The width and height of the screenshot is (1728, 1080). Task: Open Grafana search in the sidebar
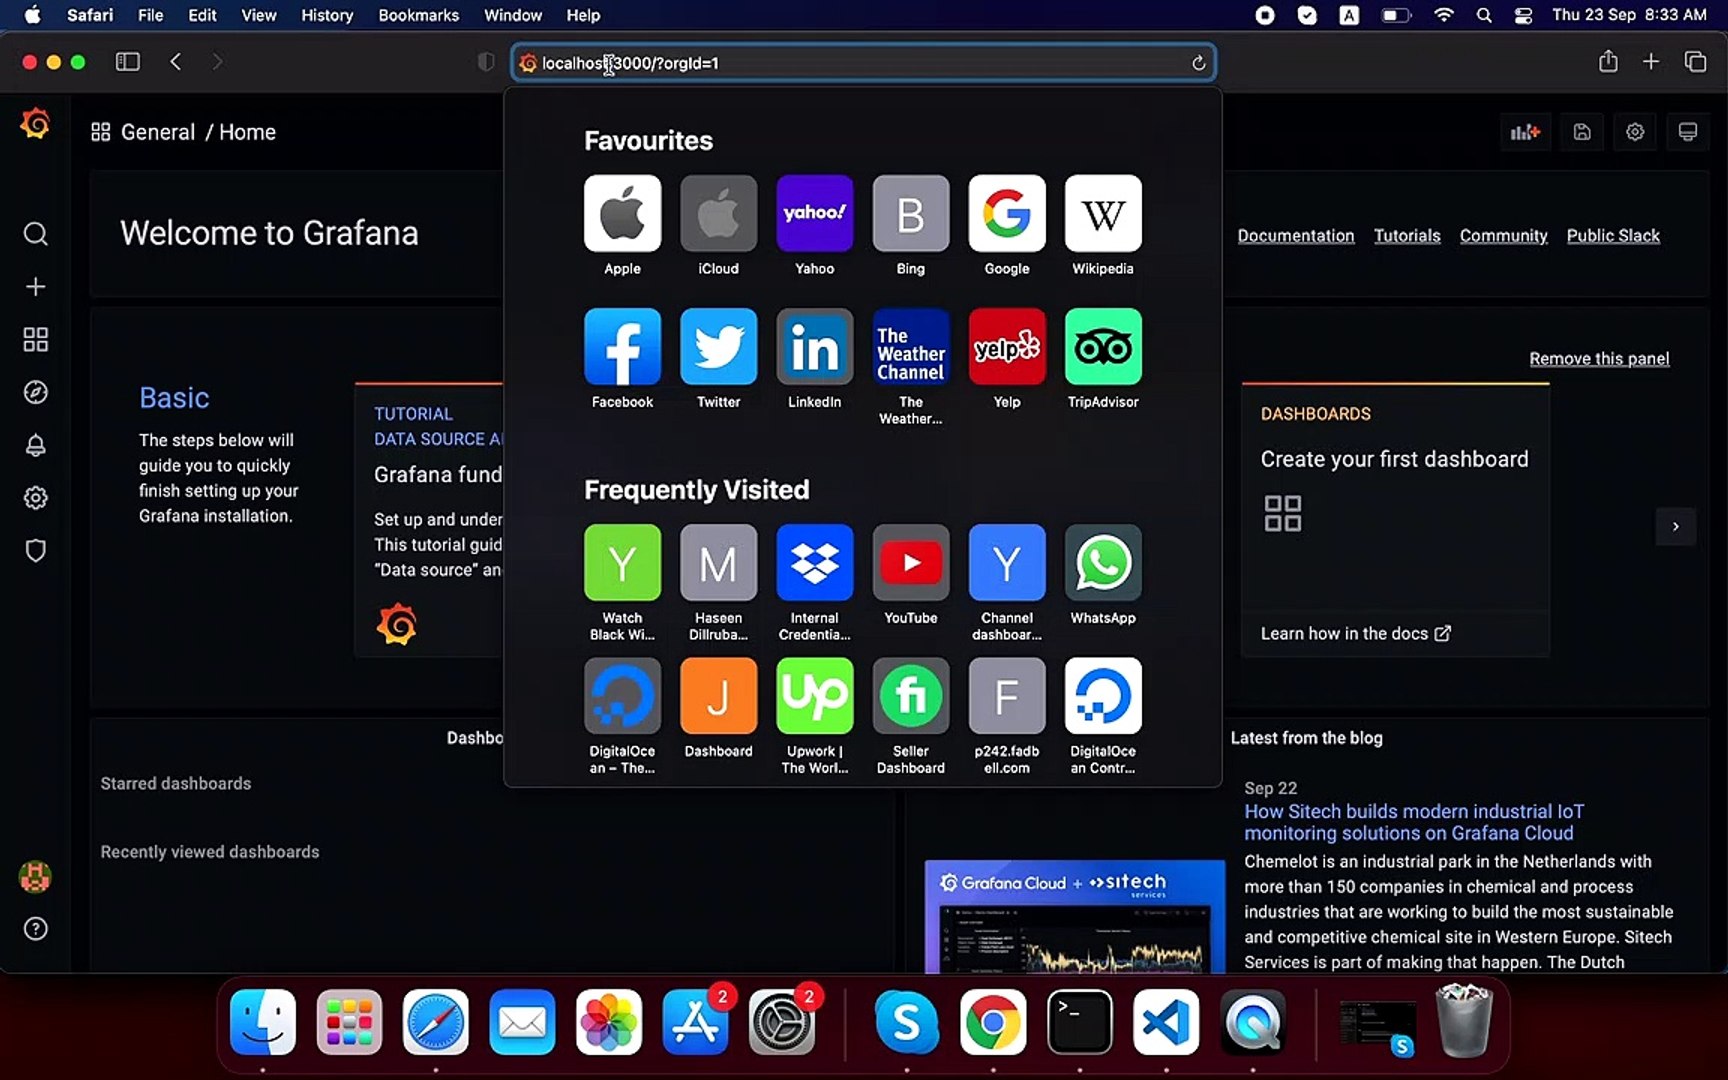pos(35,234)
